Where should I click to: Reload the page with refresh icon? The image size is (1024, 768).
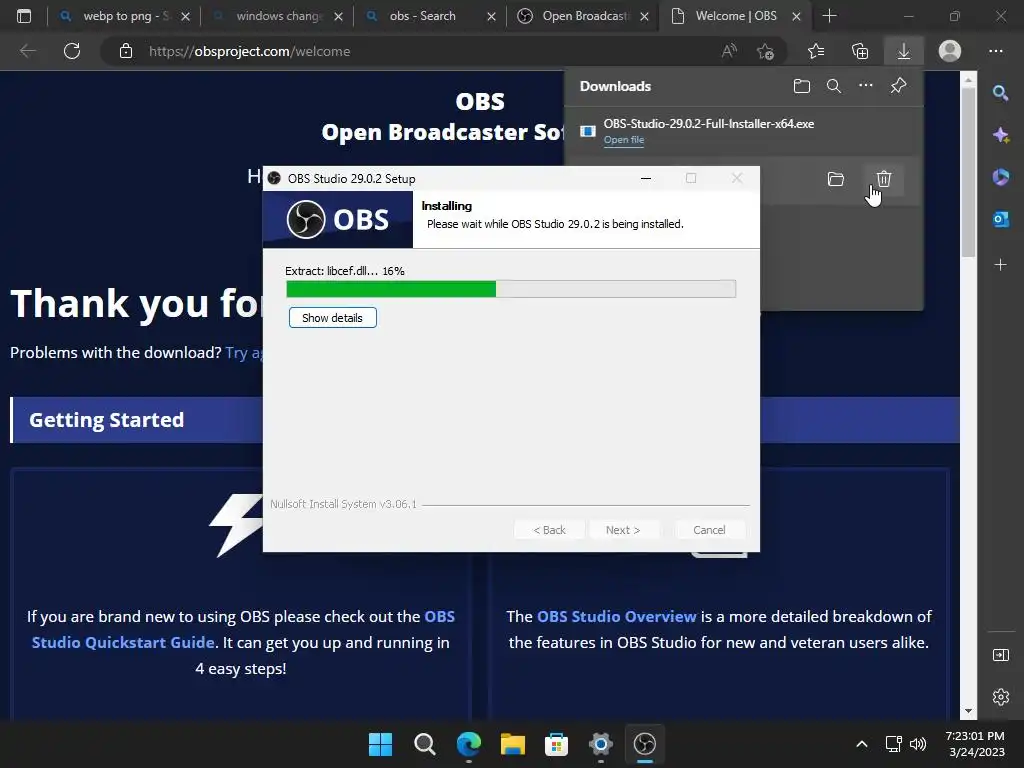tap(72, 51)
